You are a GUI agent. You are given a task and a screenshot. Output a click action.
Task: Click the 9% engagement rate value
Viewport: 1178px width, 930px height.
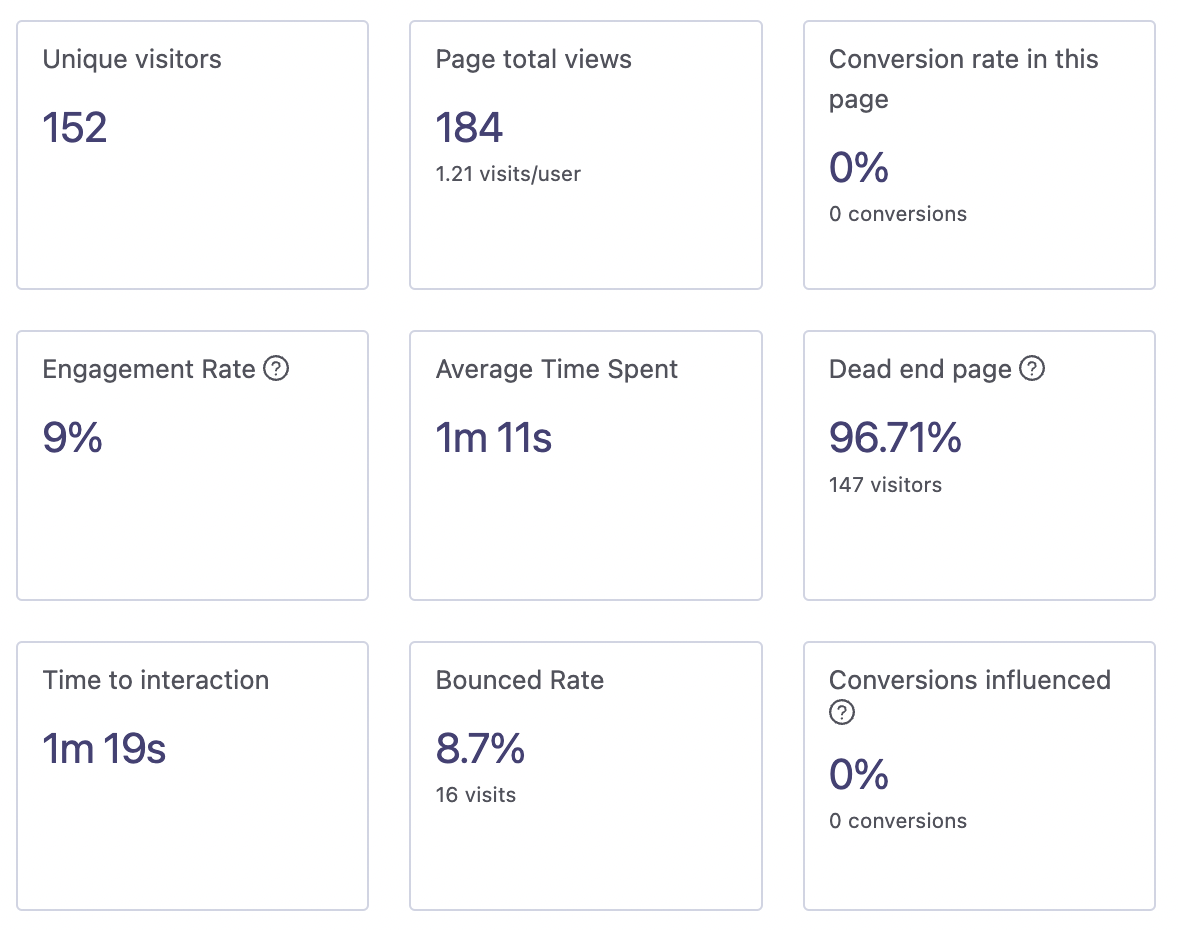coord(72,438)
